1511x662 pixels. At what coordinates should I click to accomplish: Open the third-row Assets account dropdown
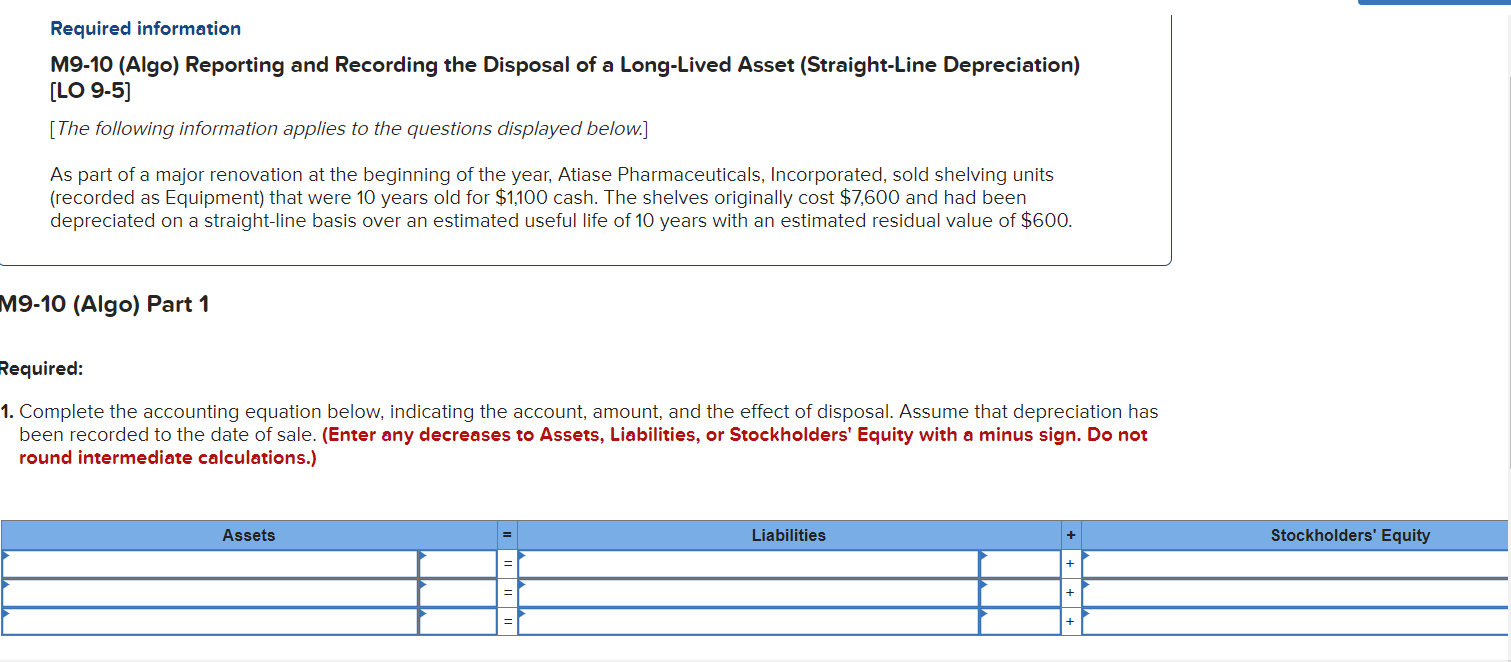click(210, 621)
